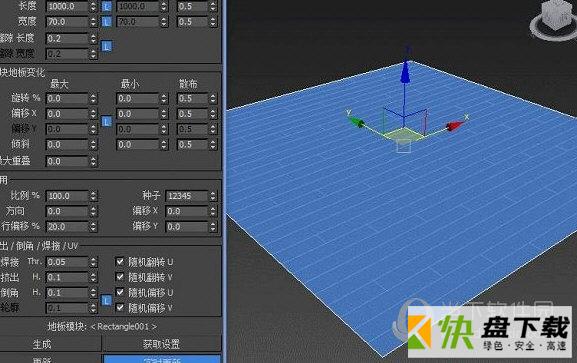Click the 倒角 H. field showing 0.1
Screen dimensions: 577x363
67,293
